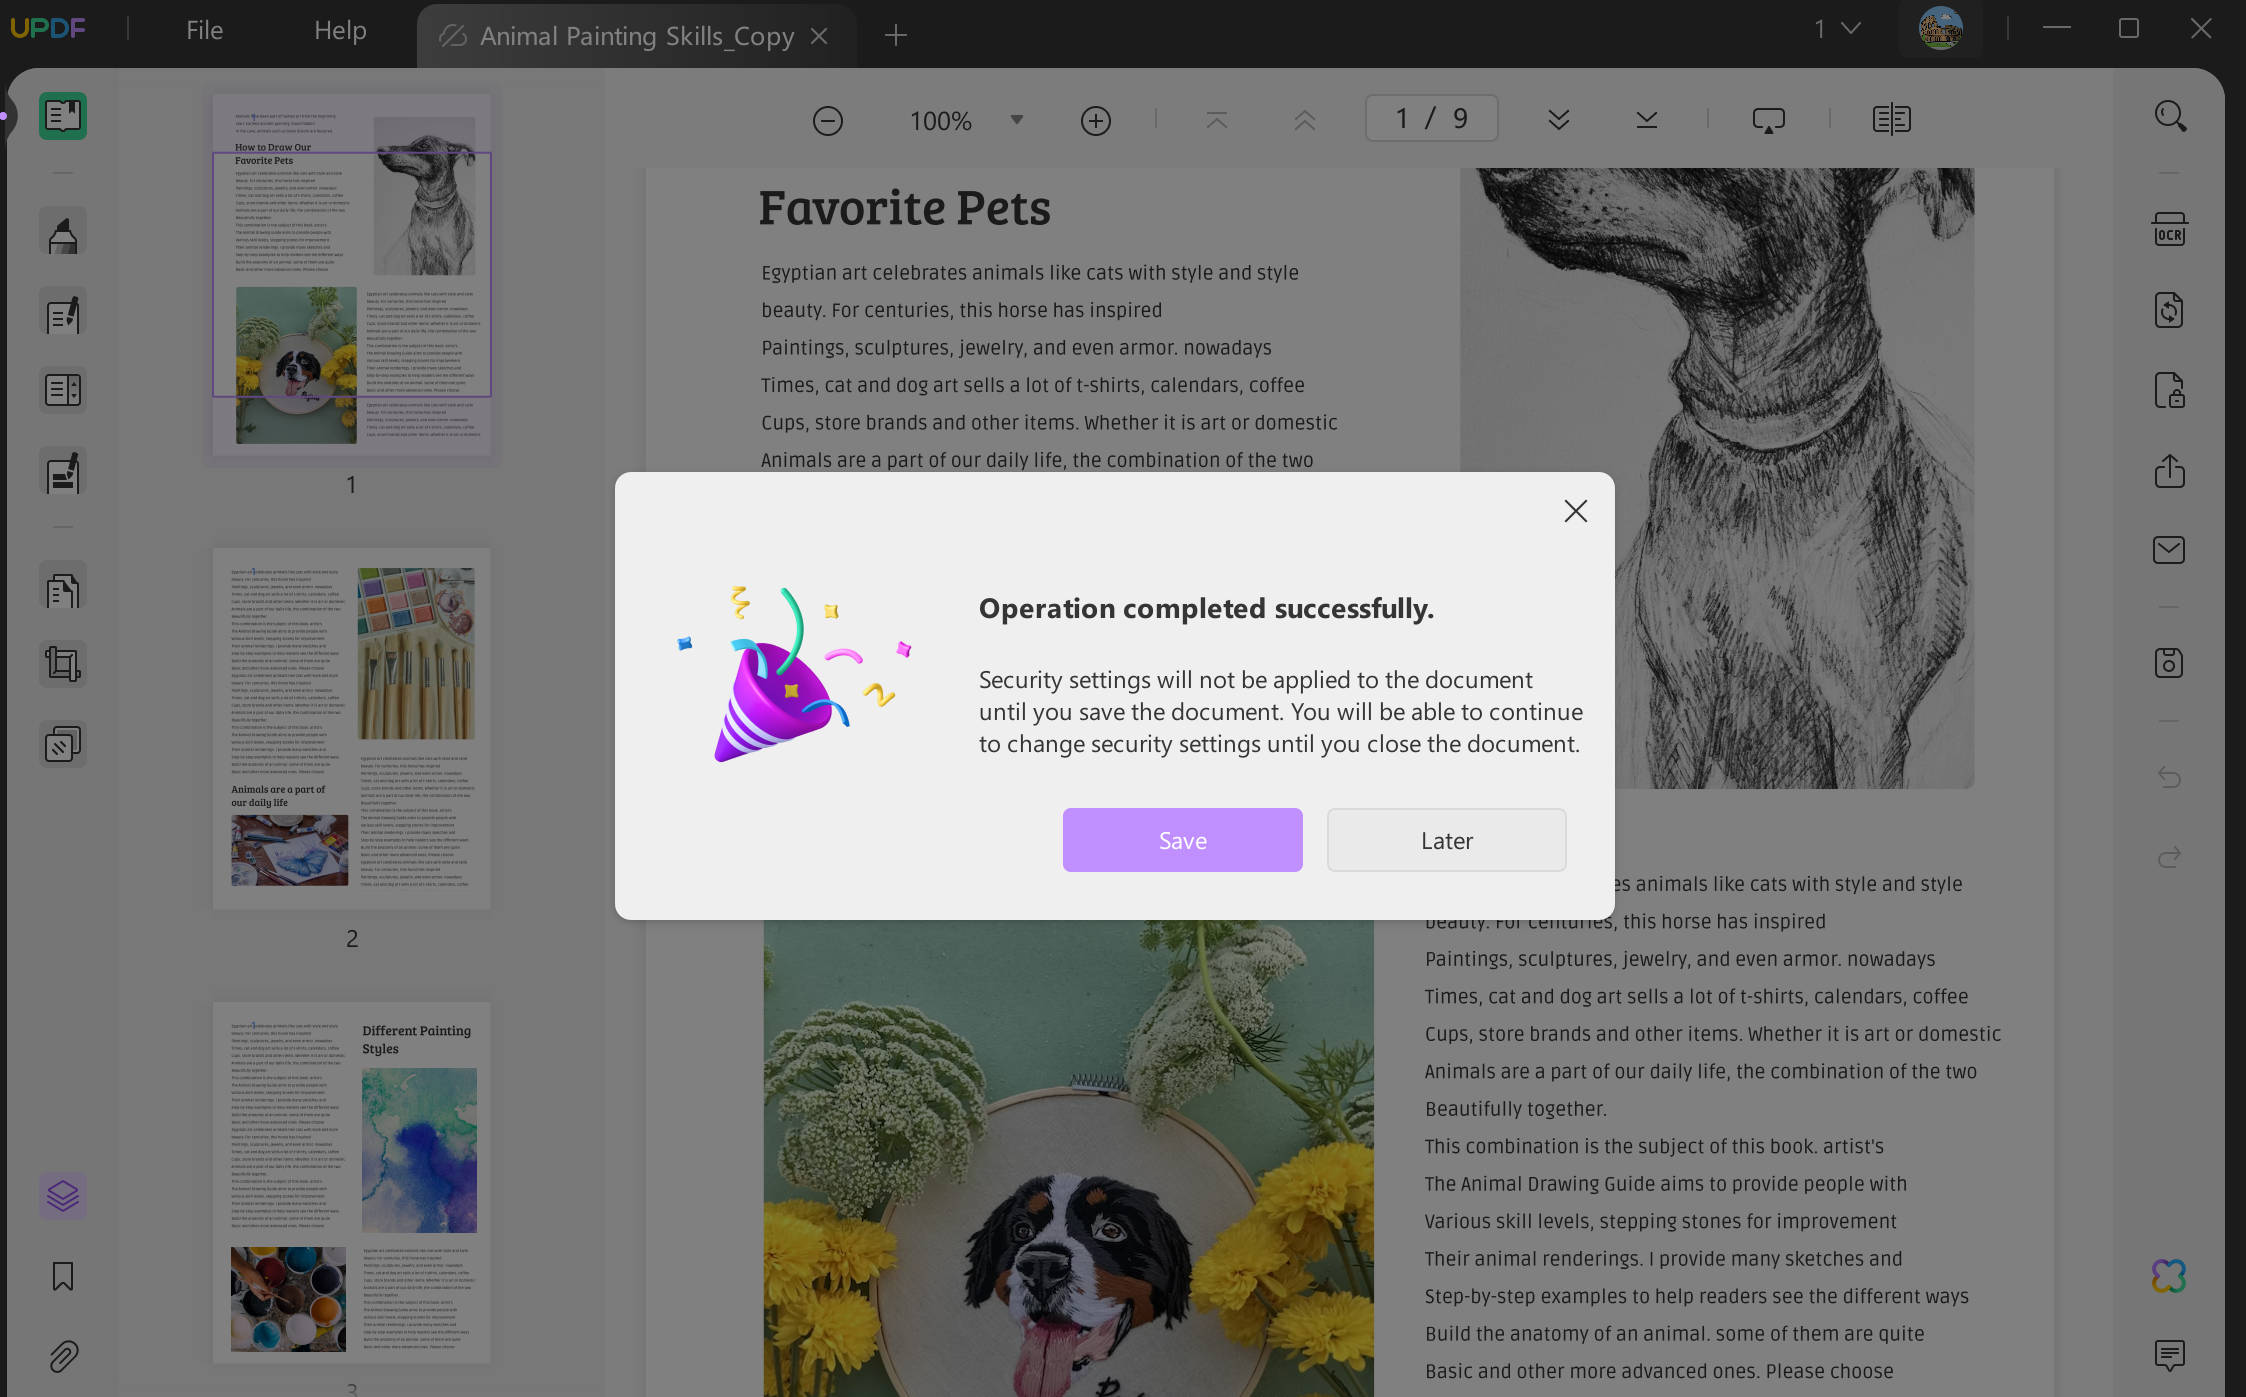Run OCR from the right sidebar
Viewport: 2246px width, 1397px height.
[x=2169, y=230]
